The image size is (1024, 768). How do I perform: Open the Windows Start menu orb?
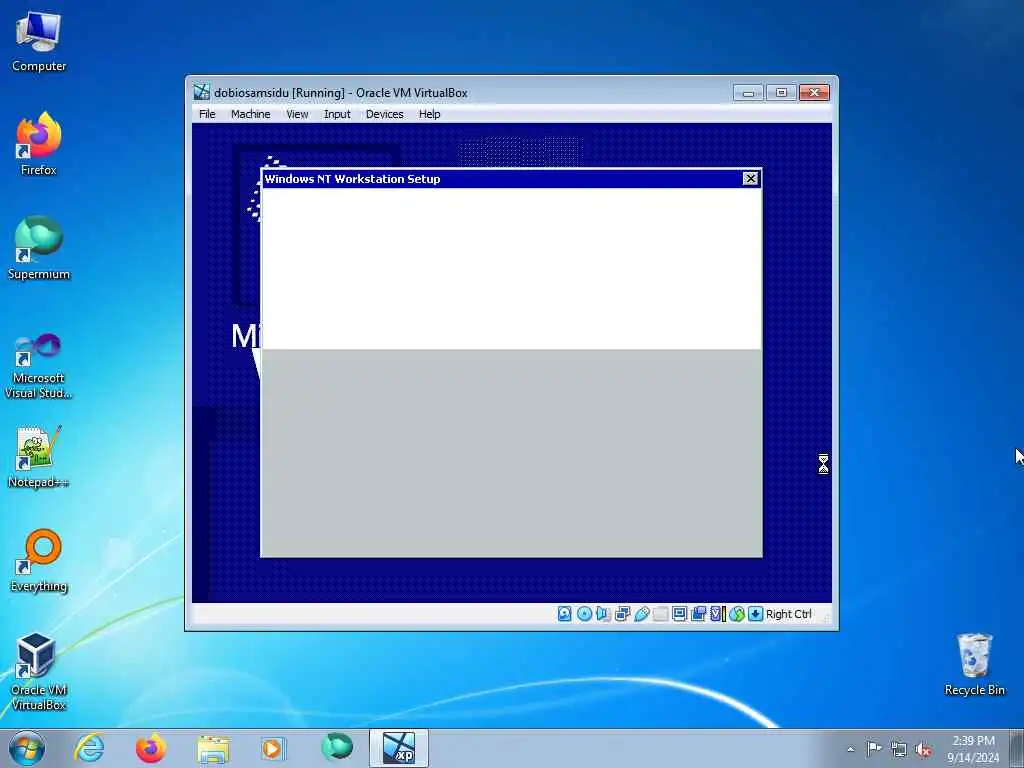27,748
